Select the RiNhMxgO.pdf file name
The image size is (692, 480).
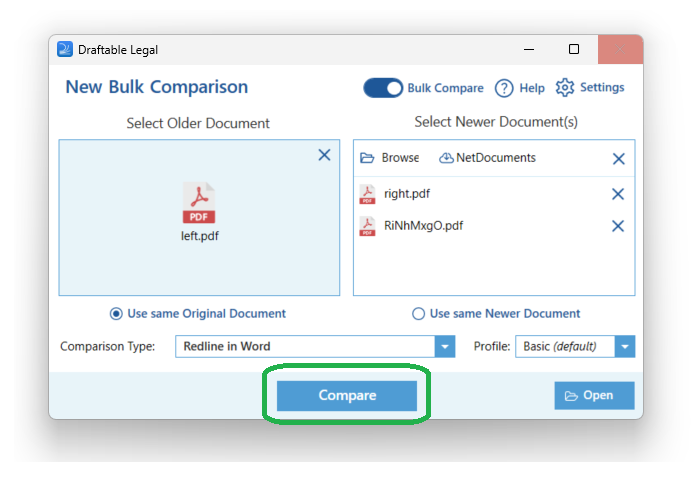point(423,226)
